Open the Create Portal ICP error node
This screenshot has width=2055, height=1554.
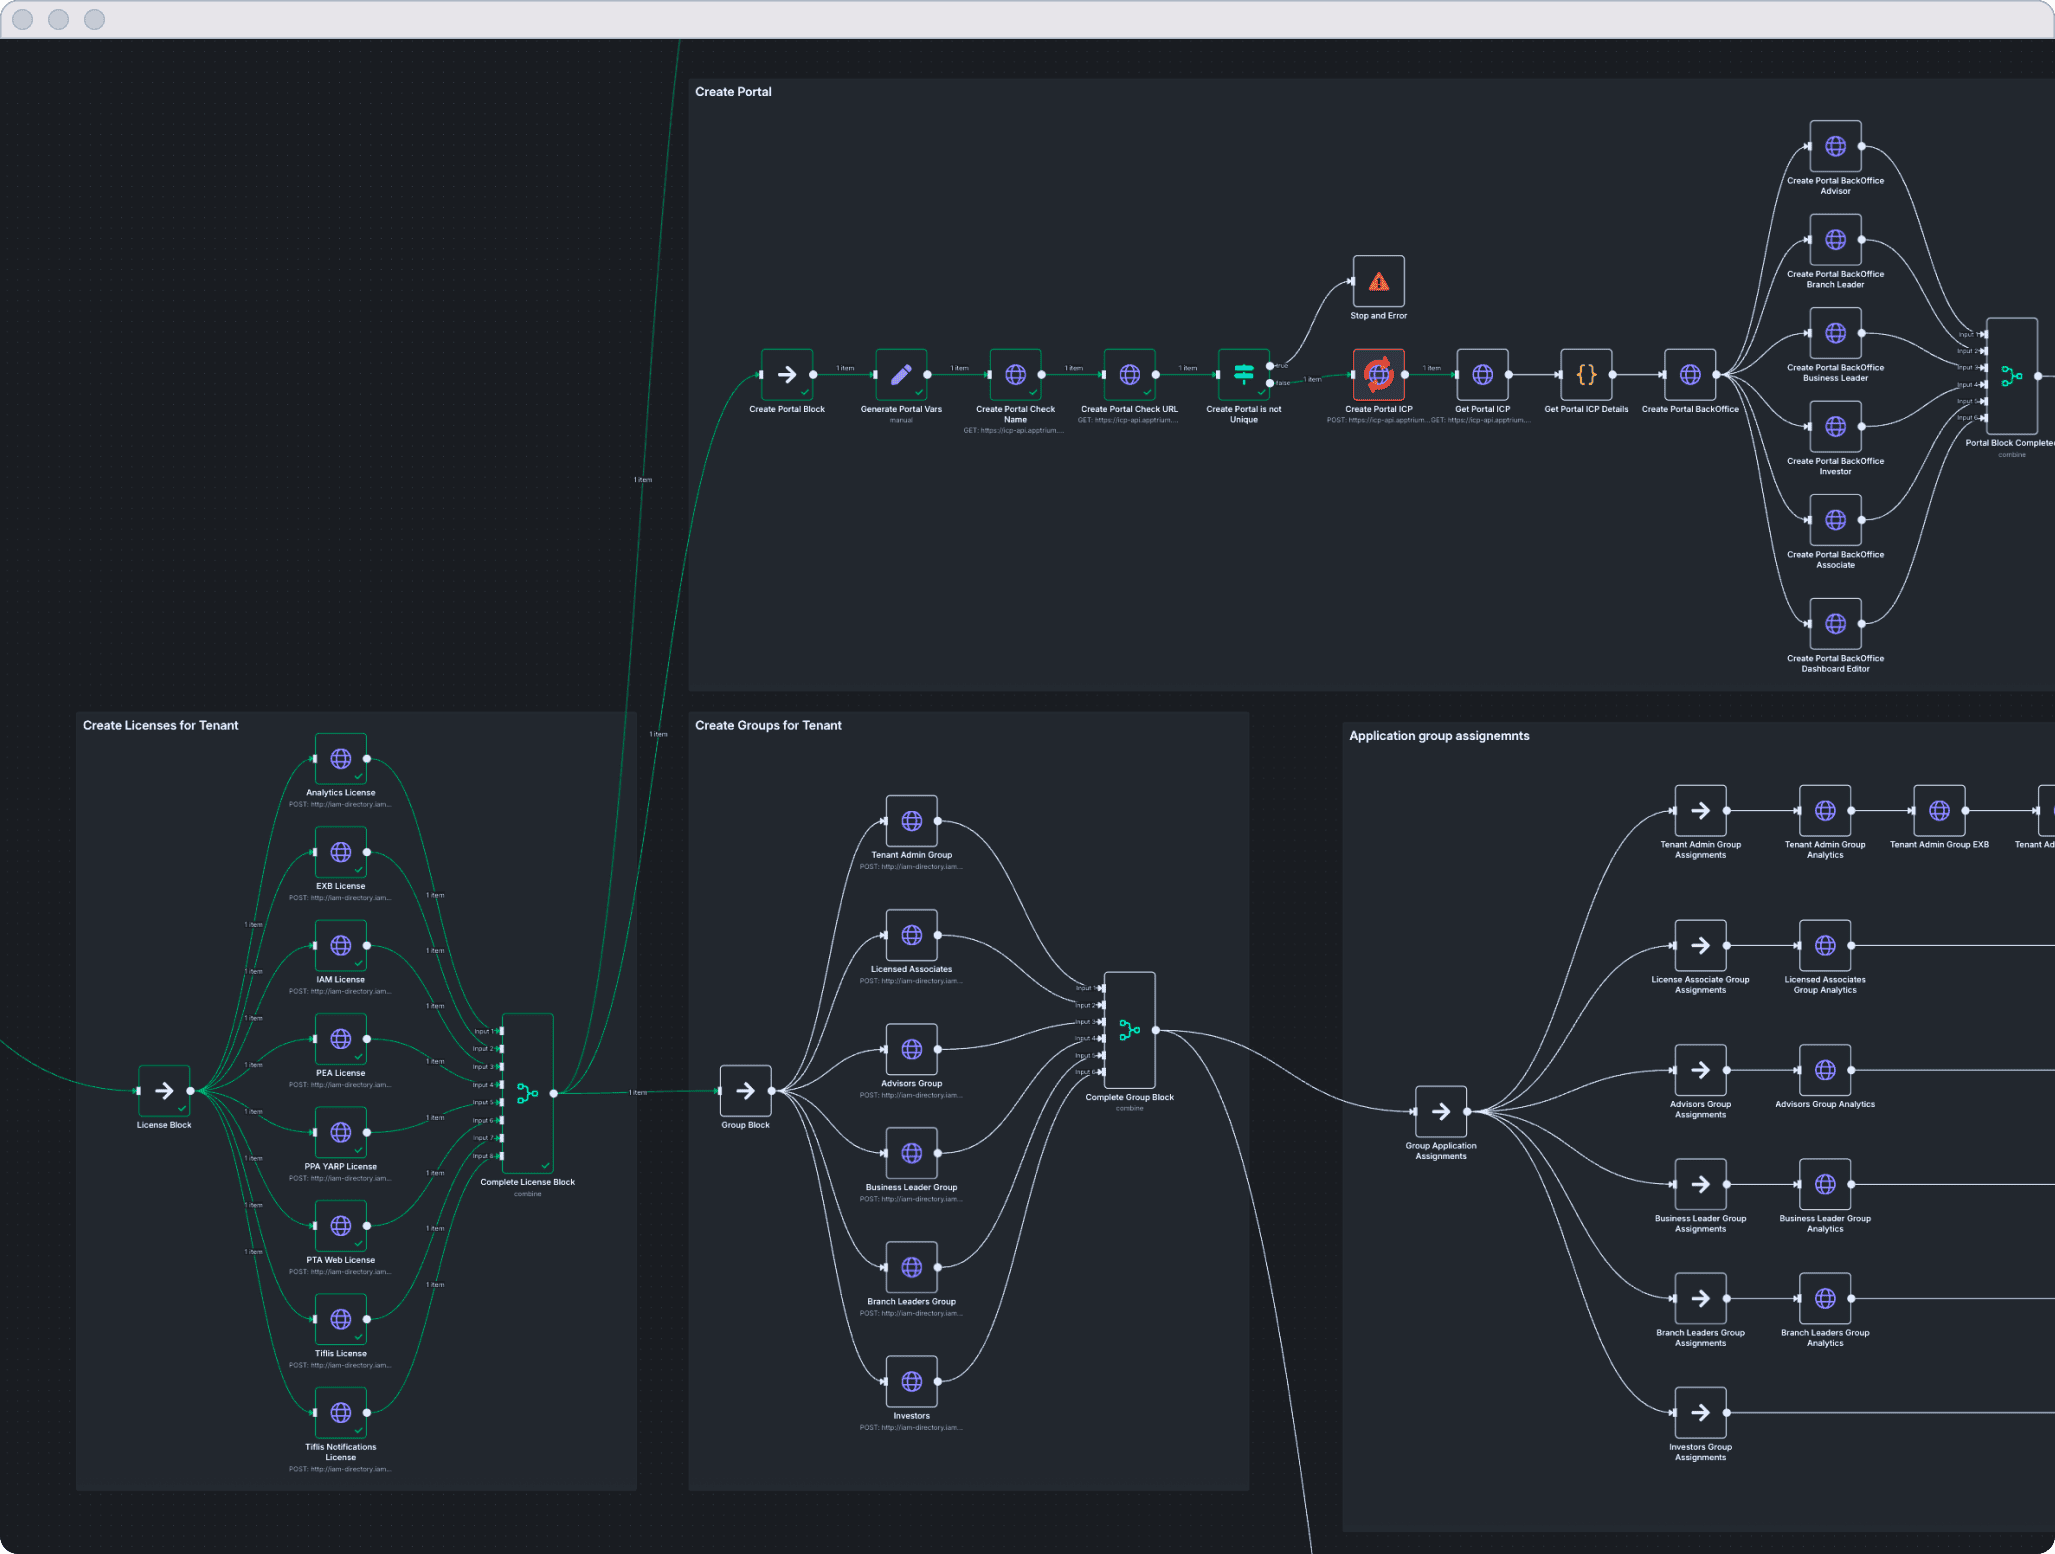1378,375
